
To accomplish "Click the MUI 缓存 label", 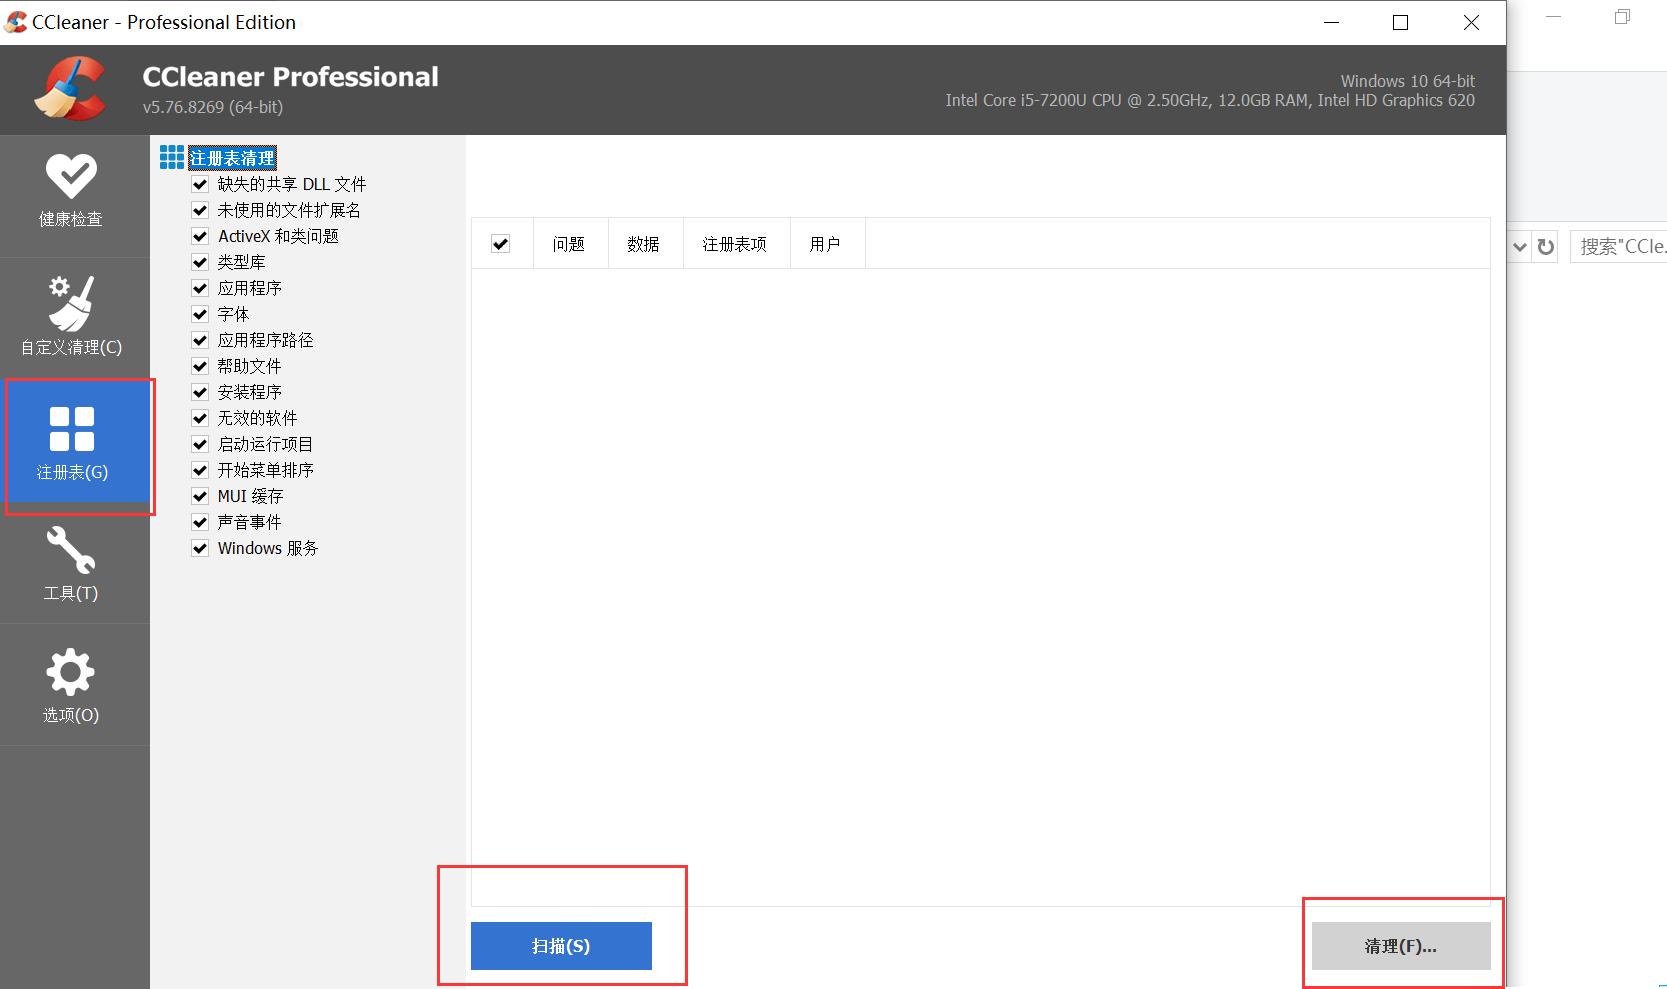I will [251, 496].
